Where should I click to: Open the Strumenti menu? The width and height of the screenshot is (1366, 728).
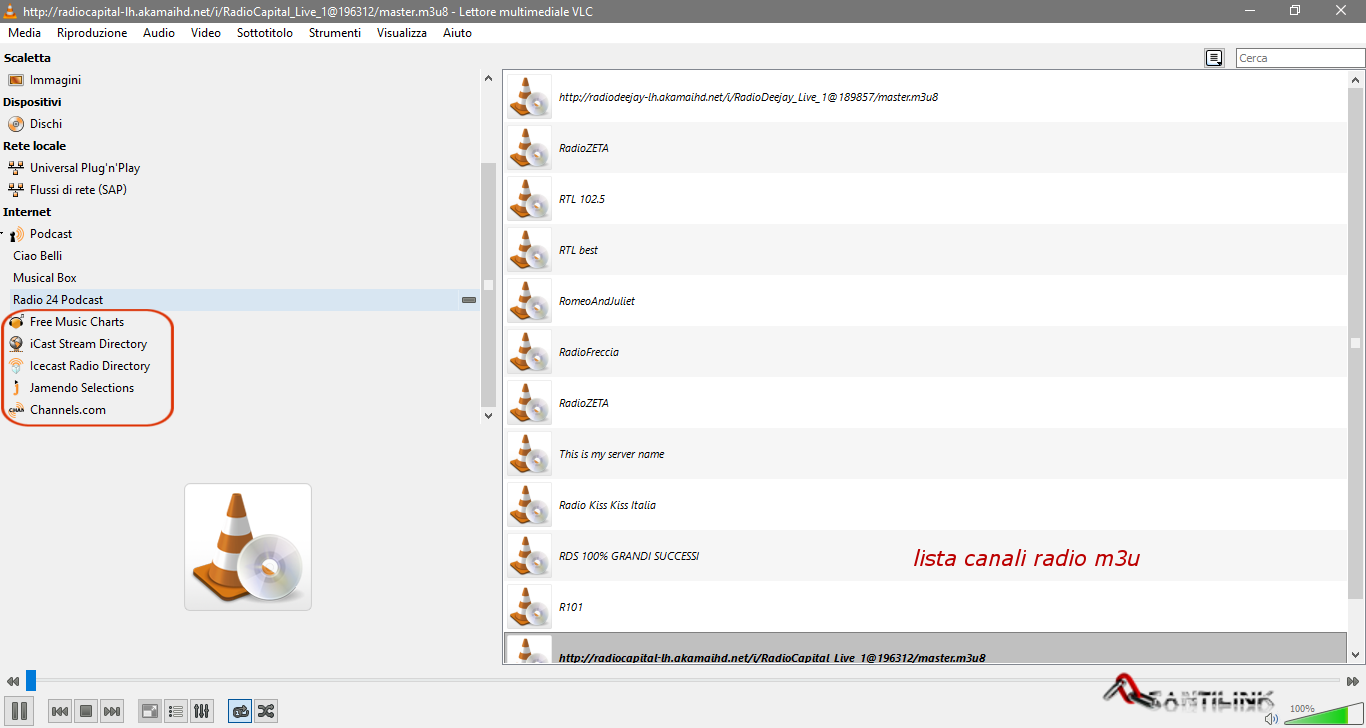[335, 33]
